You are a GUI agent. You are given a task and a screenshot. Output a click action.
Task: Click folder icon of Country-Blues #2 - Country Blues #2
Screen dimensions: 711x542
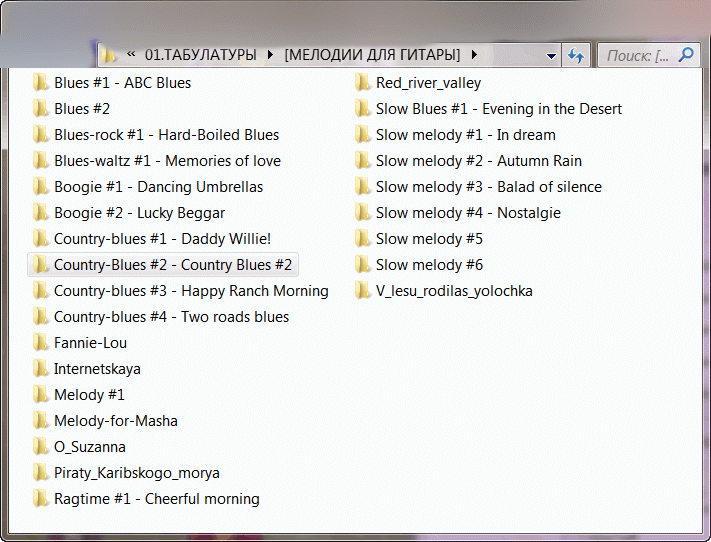[x=40, y=264]
